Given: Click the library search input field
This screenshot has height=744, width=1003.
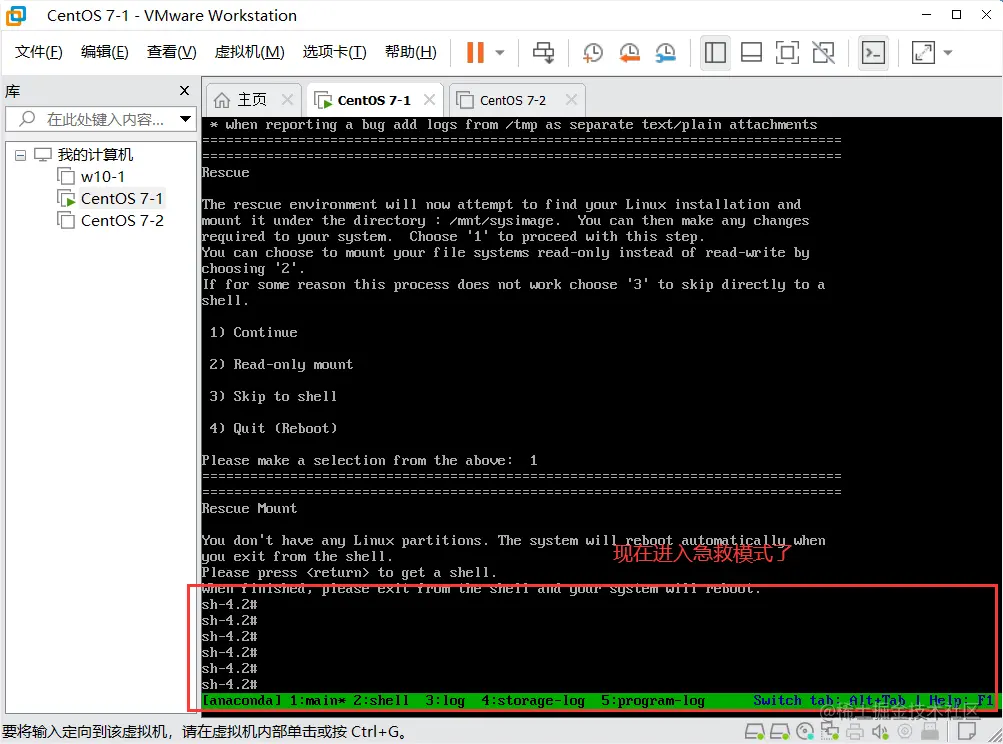Looking at the screenshot, I should point(100,119).
